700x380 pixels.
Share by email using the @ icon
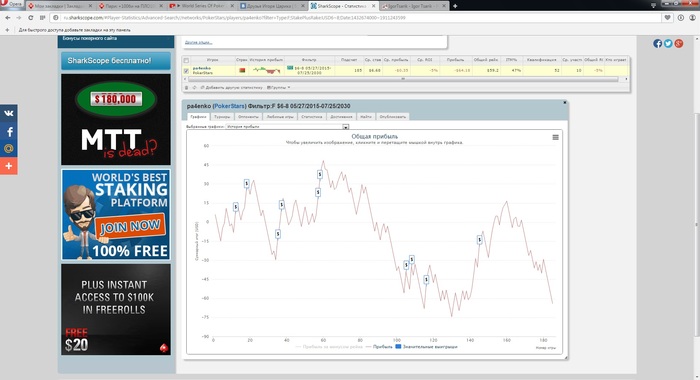click(x=8, y=148)
